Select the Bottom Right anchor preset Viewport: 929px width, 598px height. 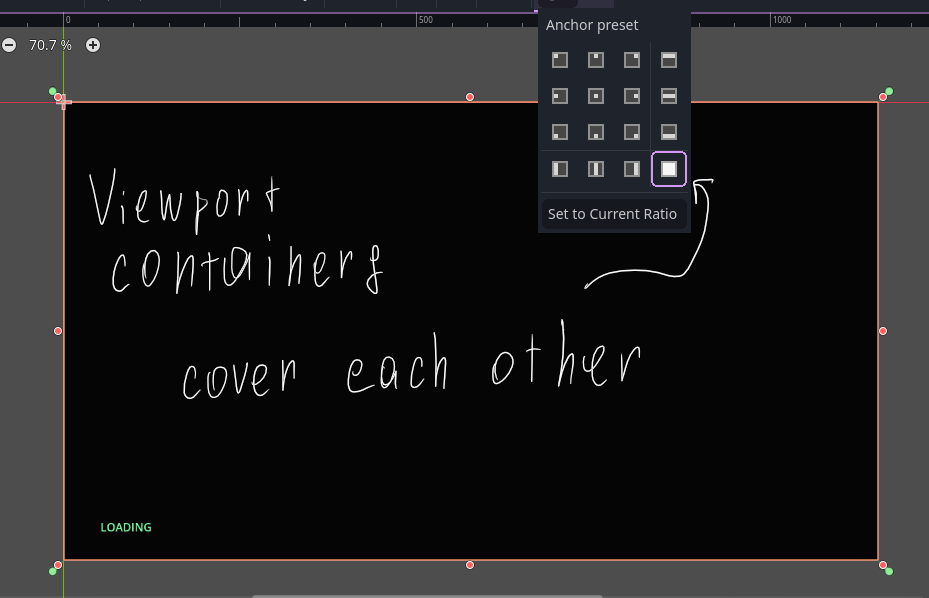[x=632, y=132]
